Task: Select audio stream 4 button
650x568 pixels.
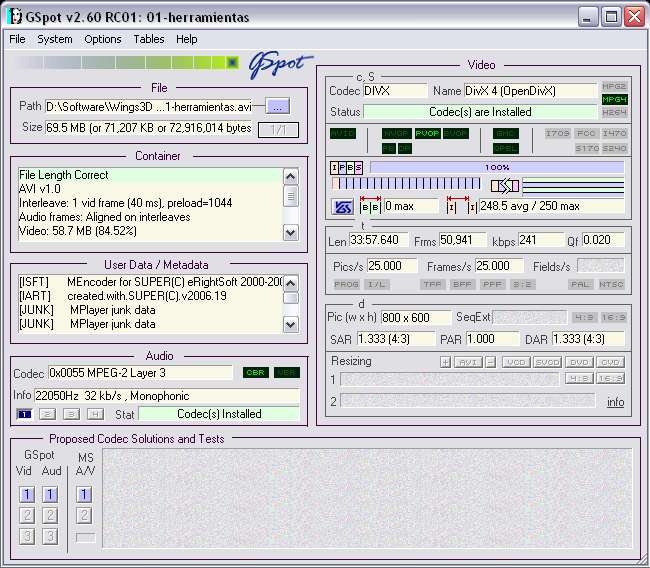Action: (x=95, y=414)
